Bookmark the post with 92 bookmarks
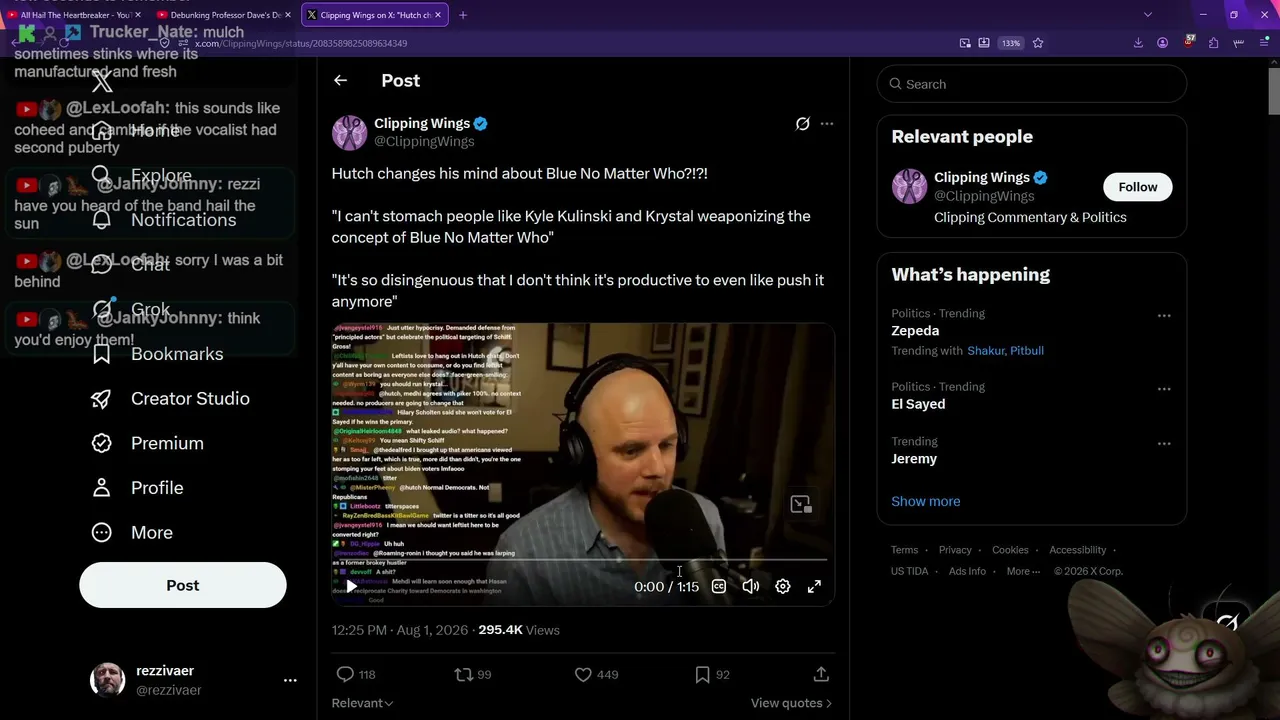 coord(712,675)
